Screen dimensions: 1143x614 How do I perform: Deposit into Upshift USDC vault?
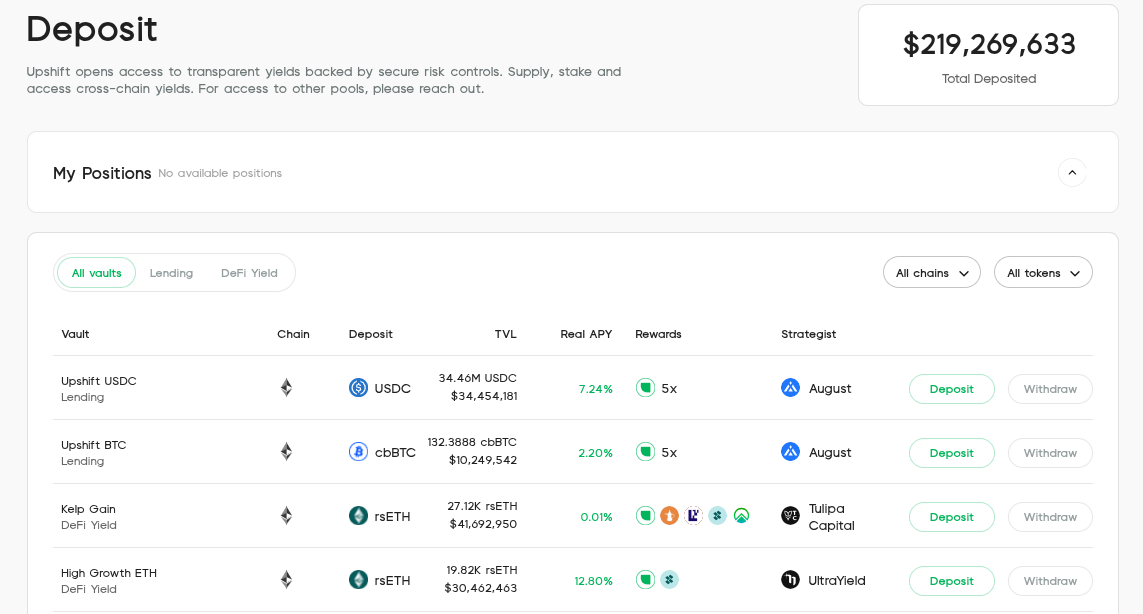[951, 389]
